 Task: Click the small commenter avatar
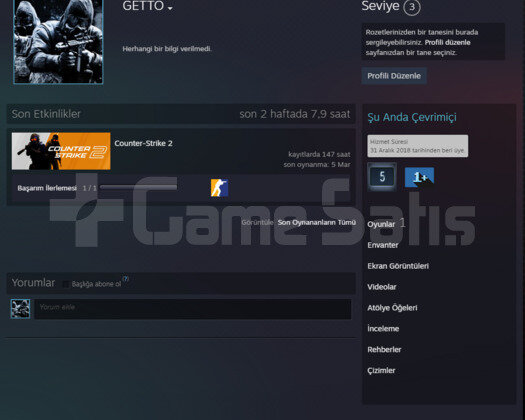[x=20, y=308]
